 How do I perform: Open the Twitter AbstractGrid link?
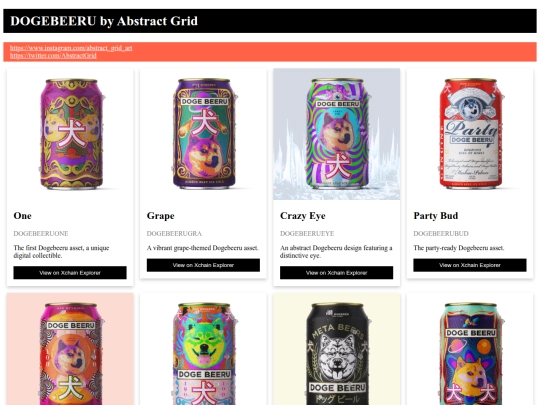point(53,55)
